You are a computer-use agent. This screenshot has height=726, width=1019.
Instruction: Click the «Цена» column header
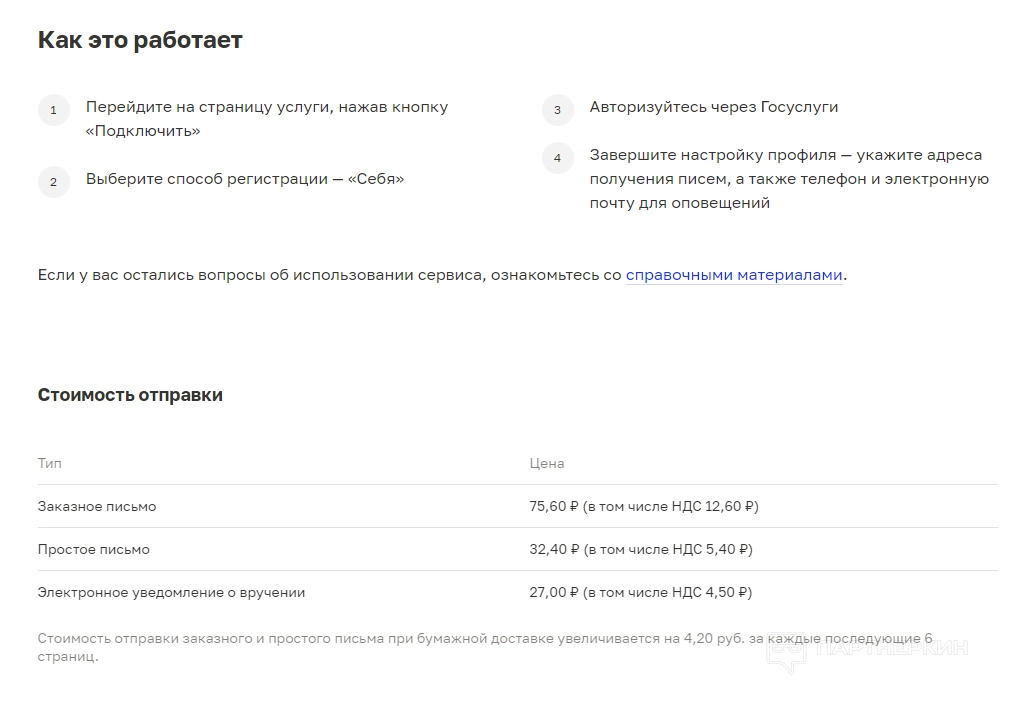[546, 463]
